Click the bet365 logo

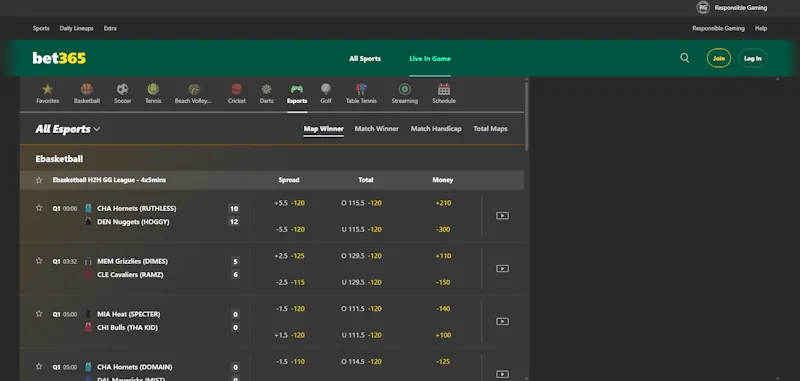point(59,59)
